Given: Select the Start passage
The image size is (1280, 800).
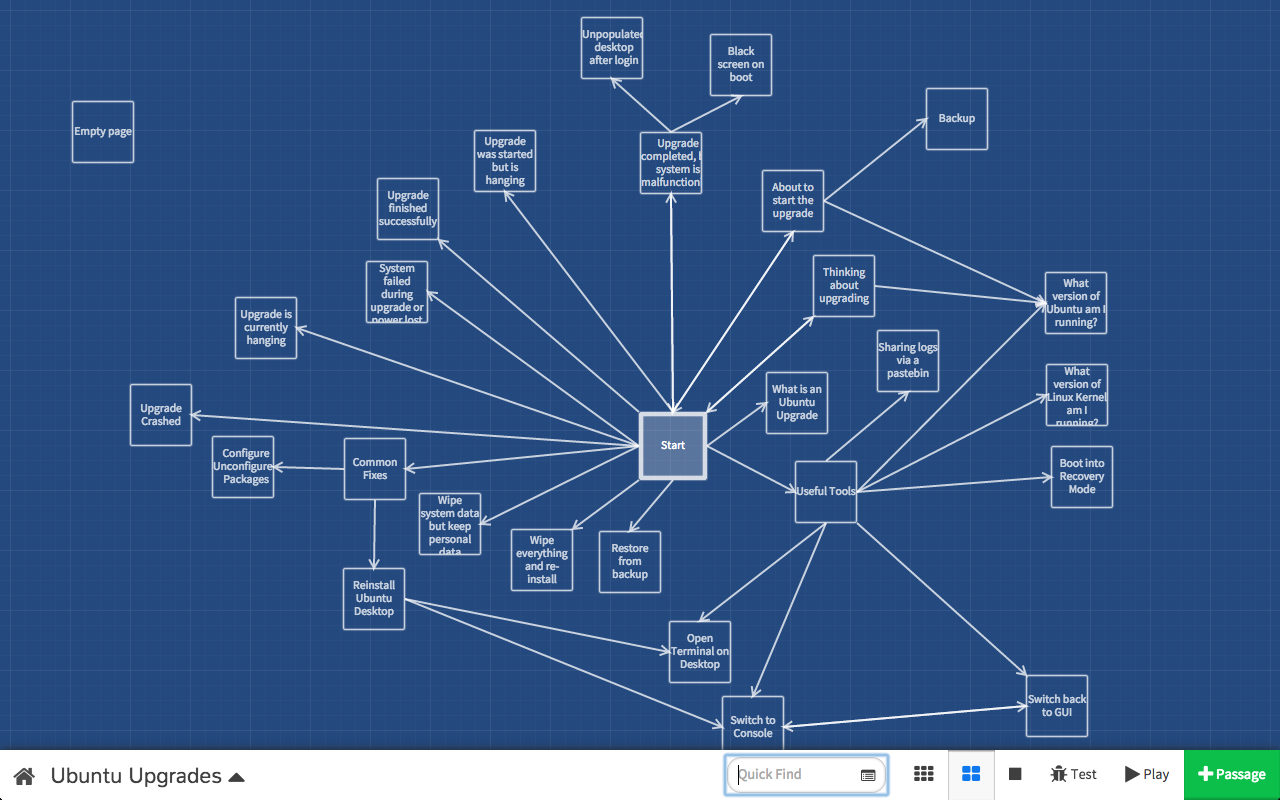Looking at the screenshot, I should click(673, 446).
